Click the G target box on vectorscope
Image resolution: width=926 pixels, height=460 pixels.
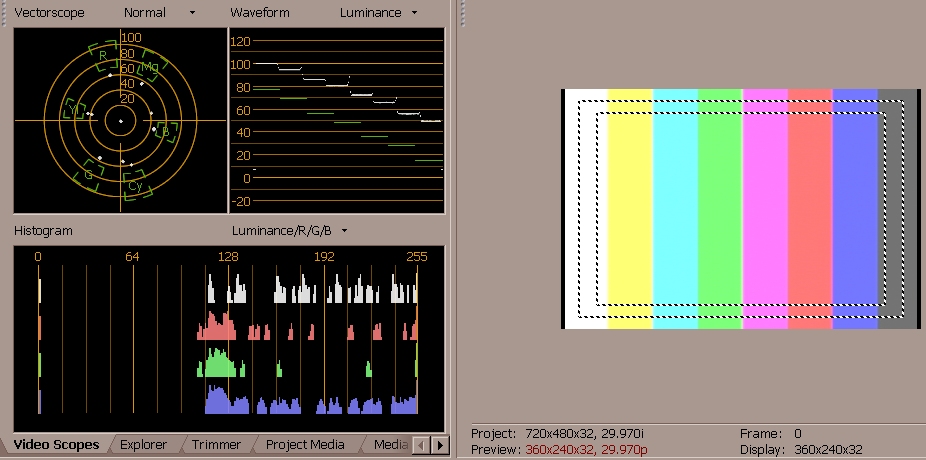tap(89, 175)
